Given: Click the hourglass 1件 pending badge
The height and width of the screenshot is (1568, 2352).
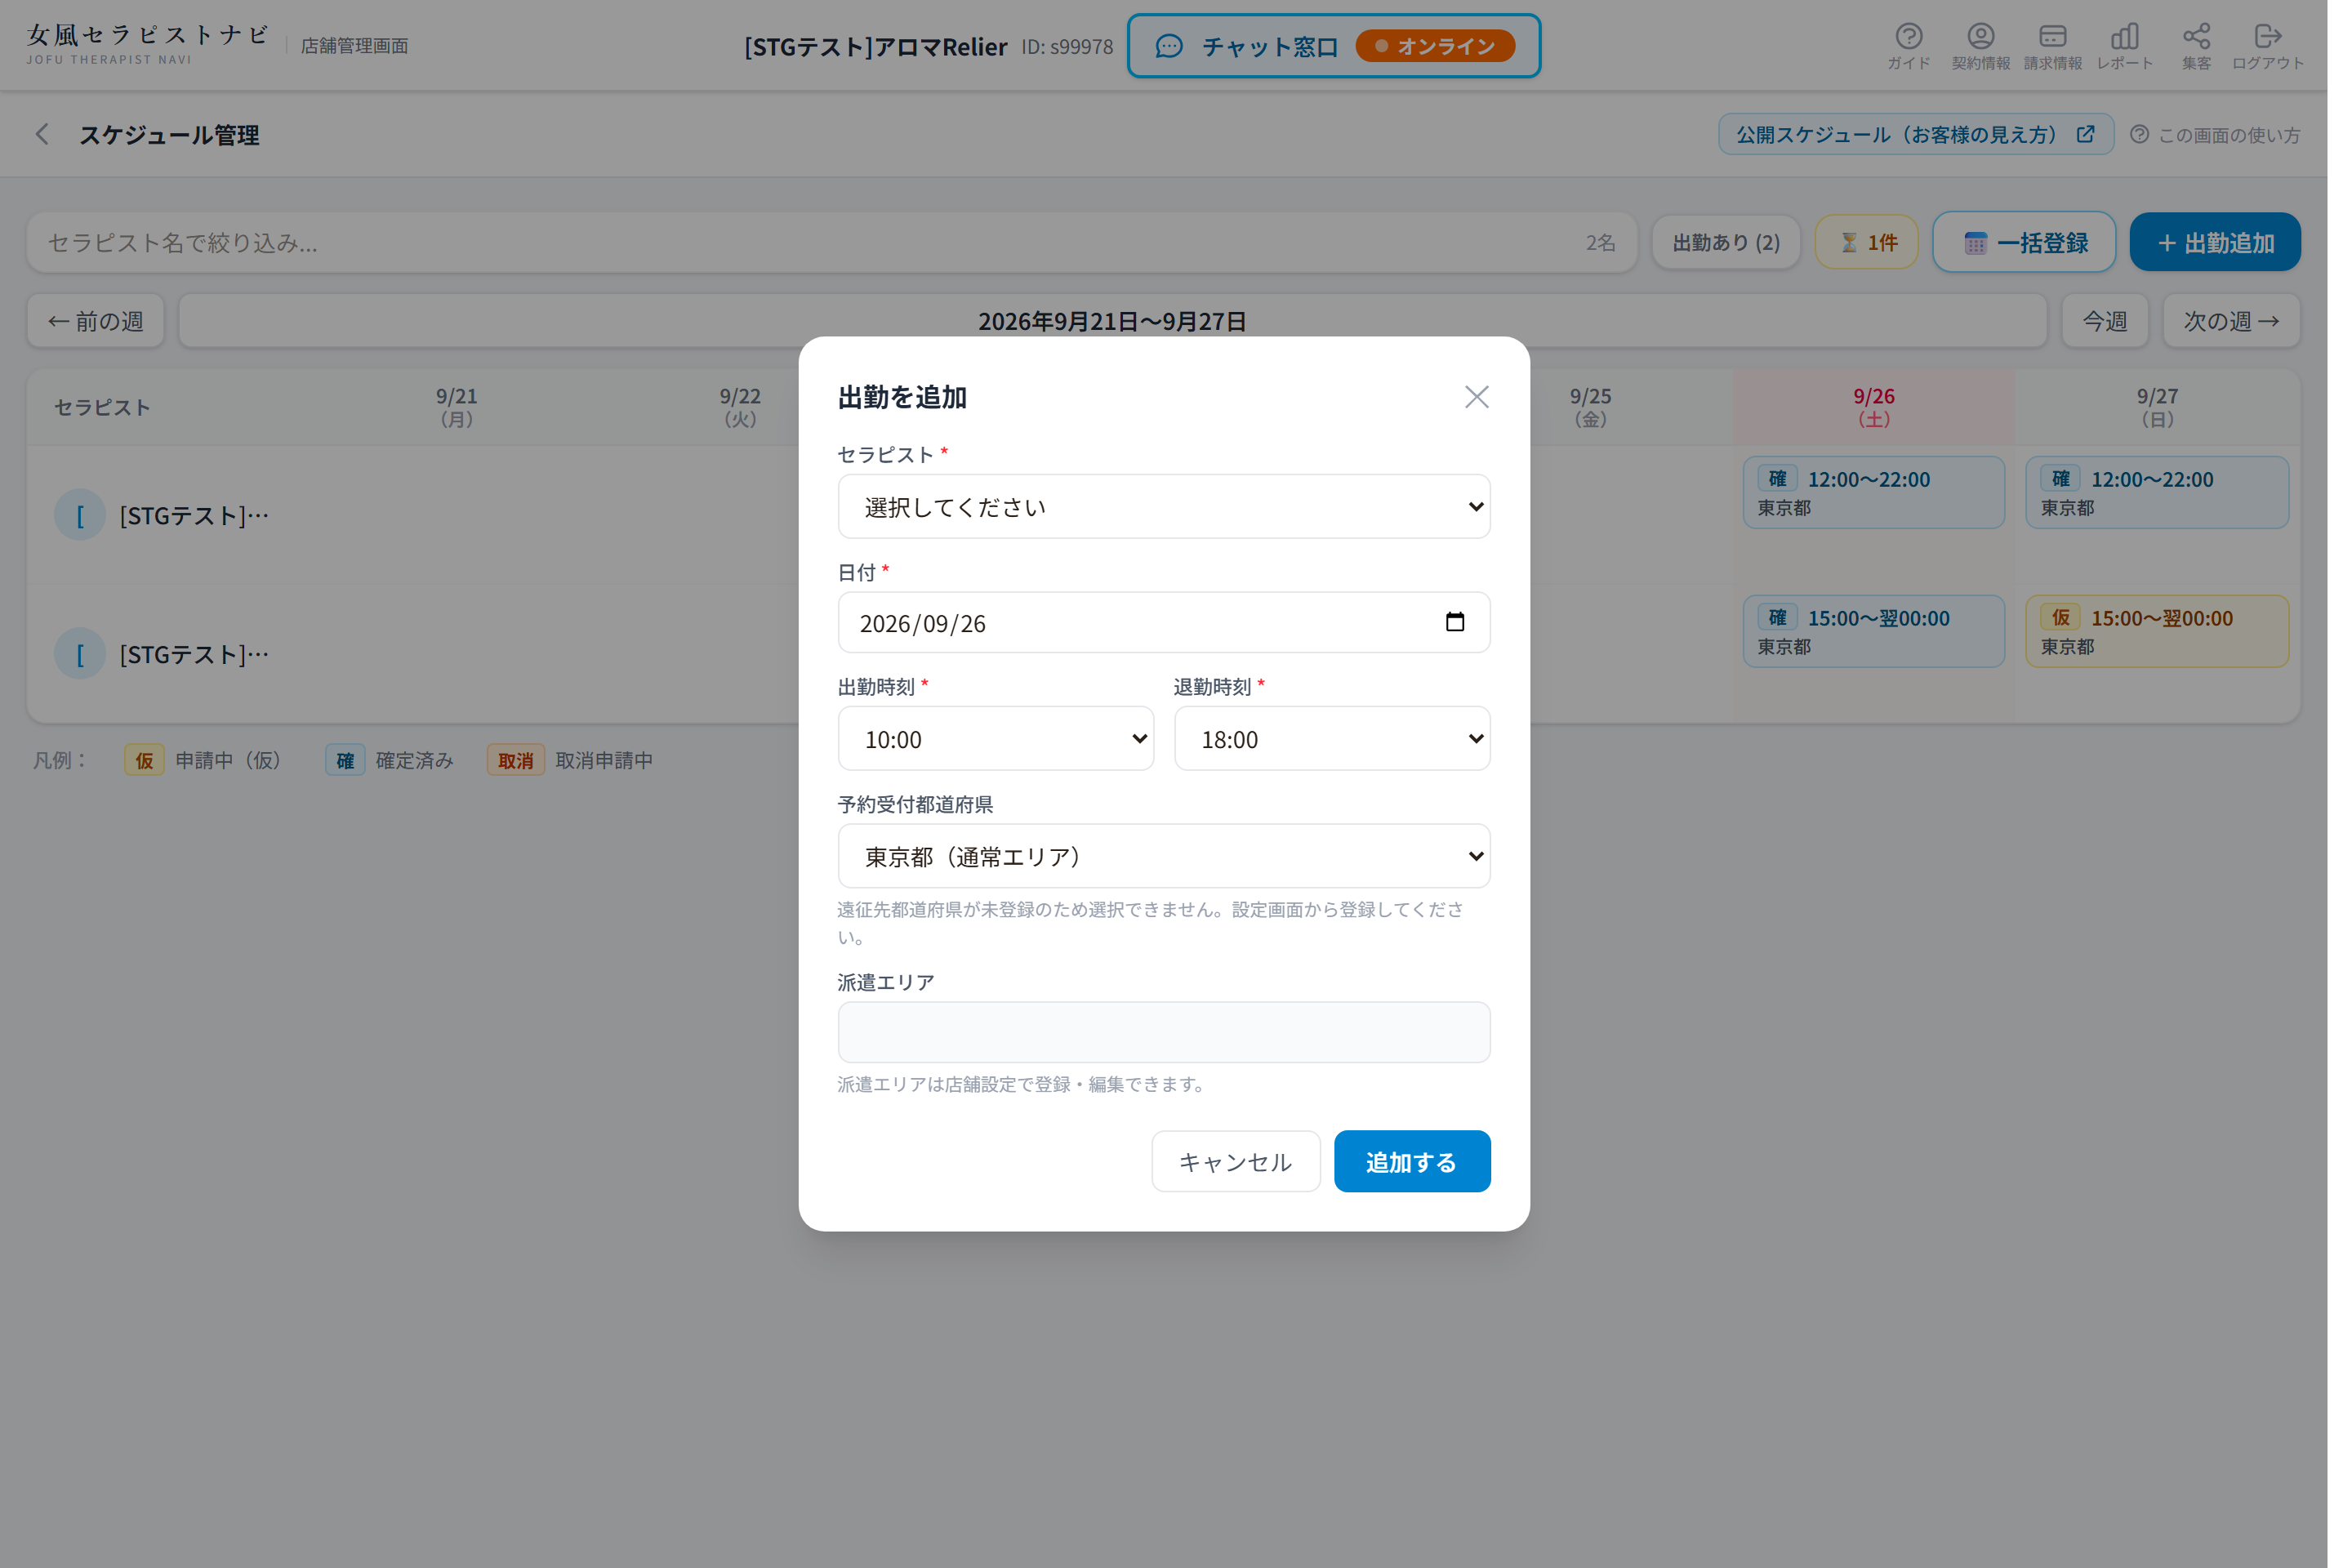Looking at the screenshot, I should pos(1866,242).
